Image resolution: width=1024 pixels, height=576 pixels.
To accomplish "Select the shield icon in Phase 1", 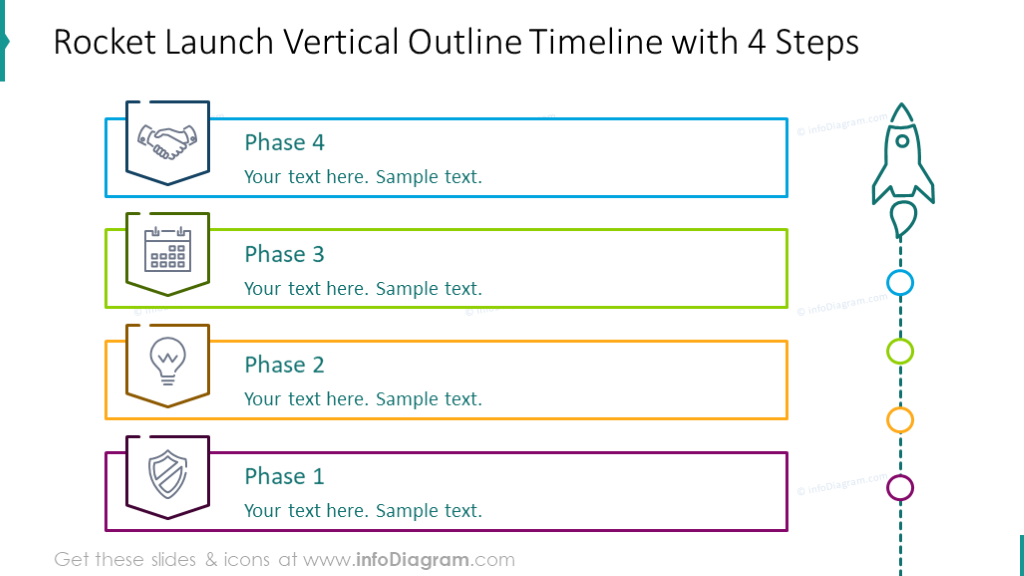I will (167, 473).
